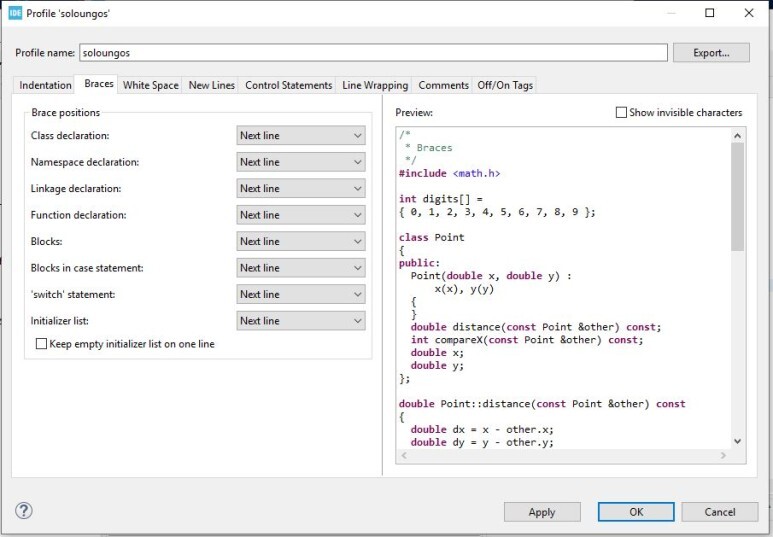Open Initializer list brace position dropdown
Screen dimensions: 773x537
point(301,321)
